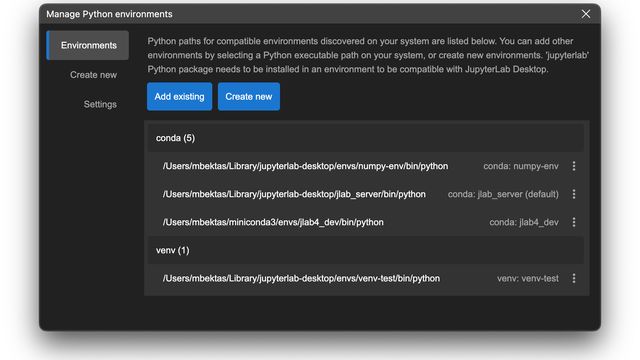640x360 pixels.
Task: Select the numpy-env python path row
Action: pyautogui.click(x=366, y=166)
